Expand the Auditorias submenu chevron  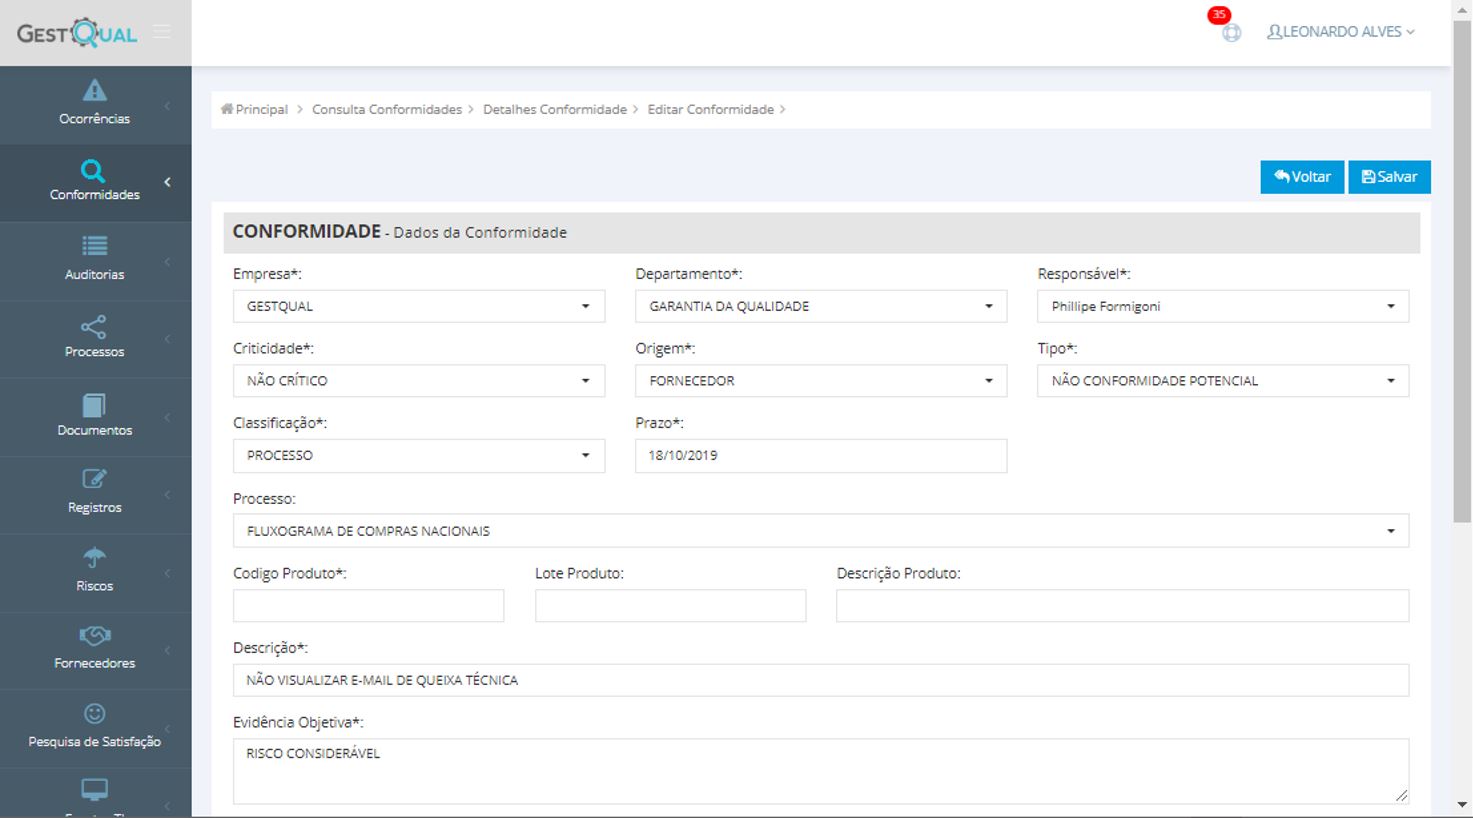(x=167, y=262)
